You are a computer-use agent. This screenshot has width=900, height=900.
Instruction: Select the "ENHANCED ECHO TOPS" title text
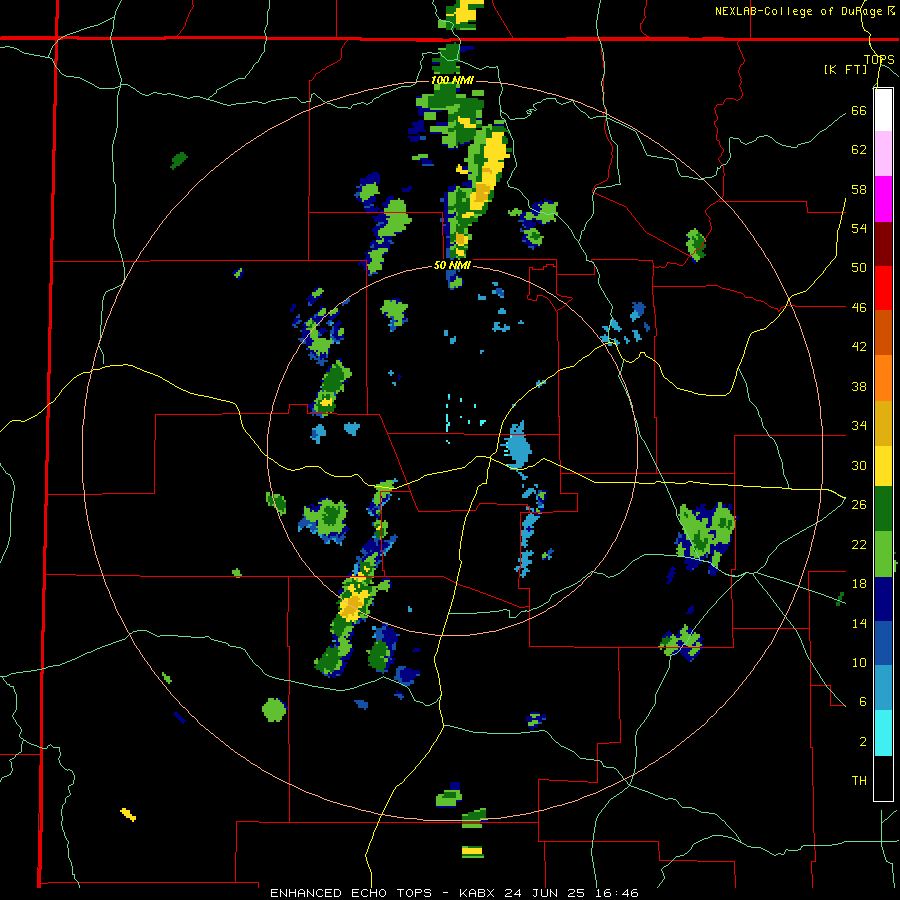[351, 893]
